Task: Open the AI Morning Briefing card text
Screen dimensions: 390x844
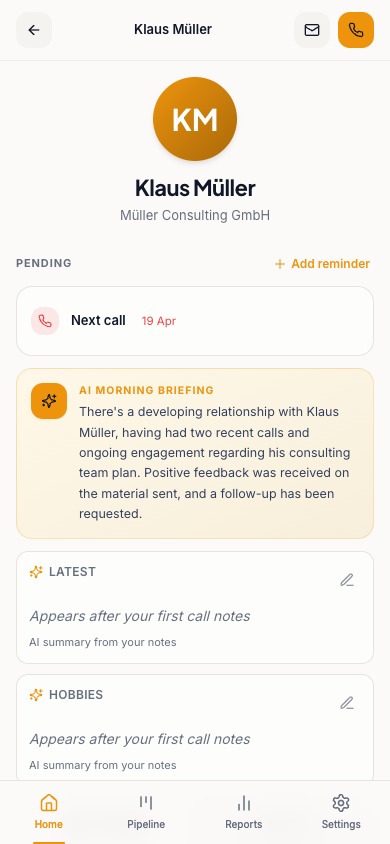Action: [x=215, y=462]
